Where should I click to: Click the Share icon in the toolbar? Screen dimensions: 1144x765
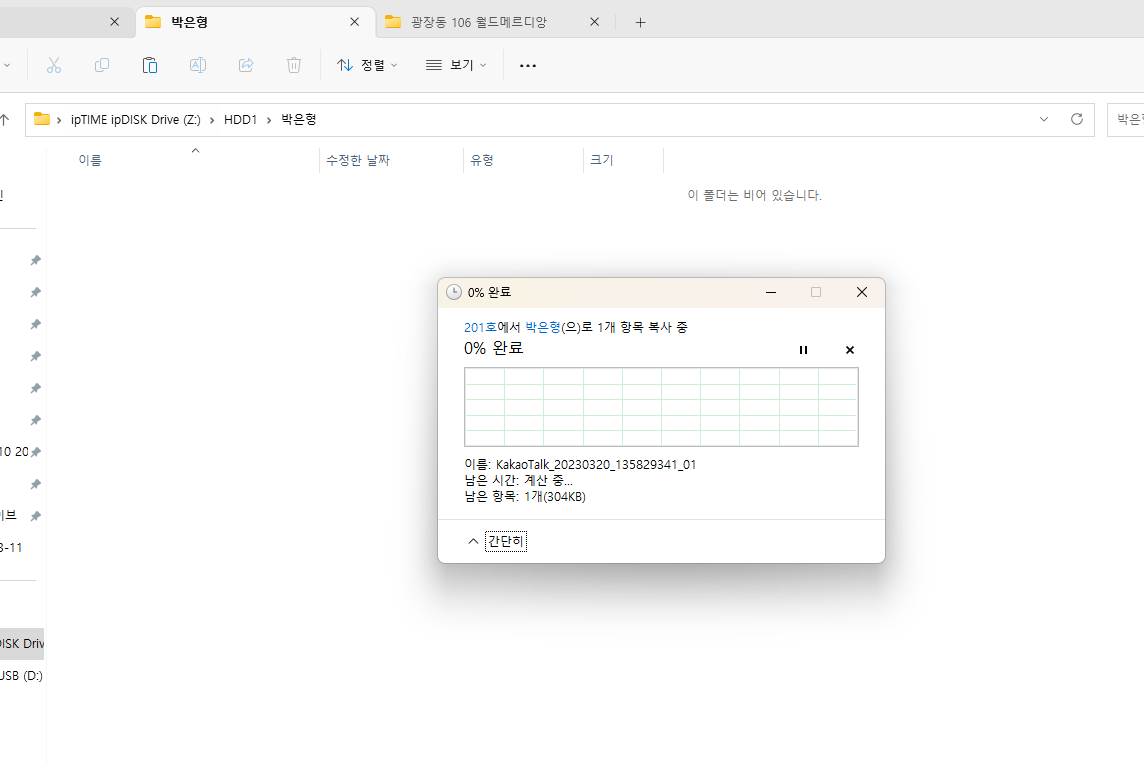[246, 66]
